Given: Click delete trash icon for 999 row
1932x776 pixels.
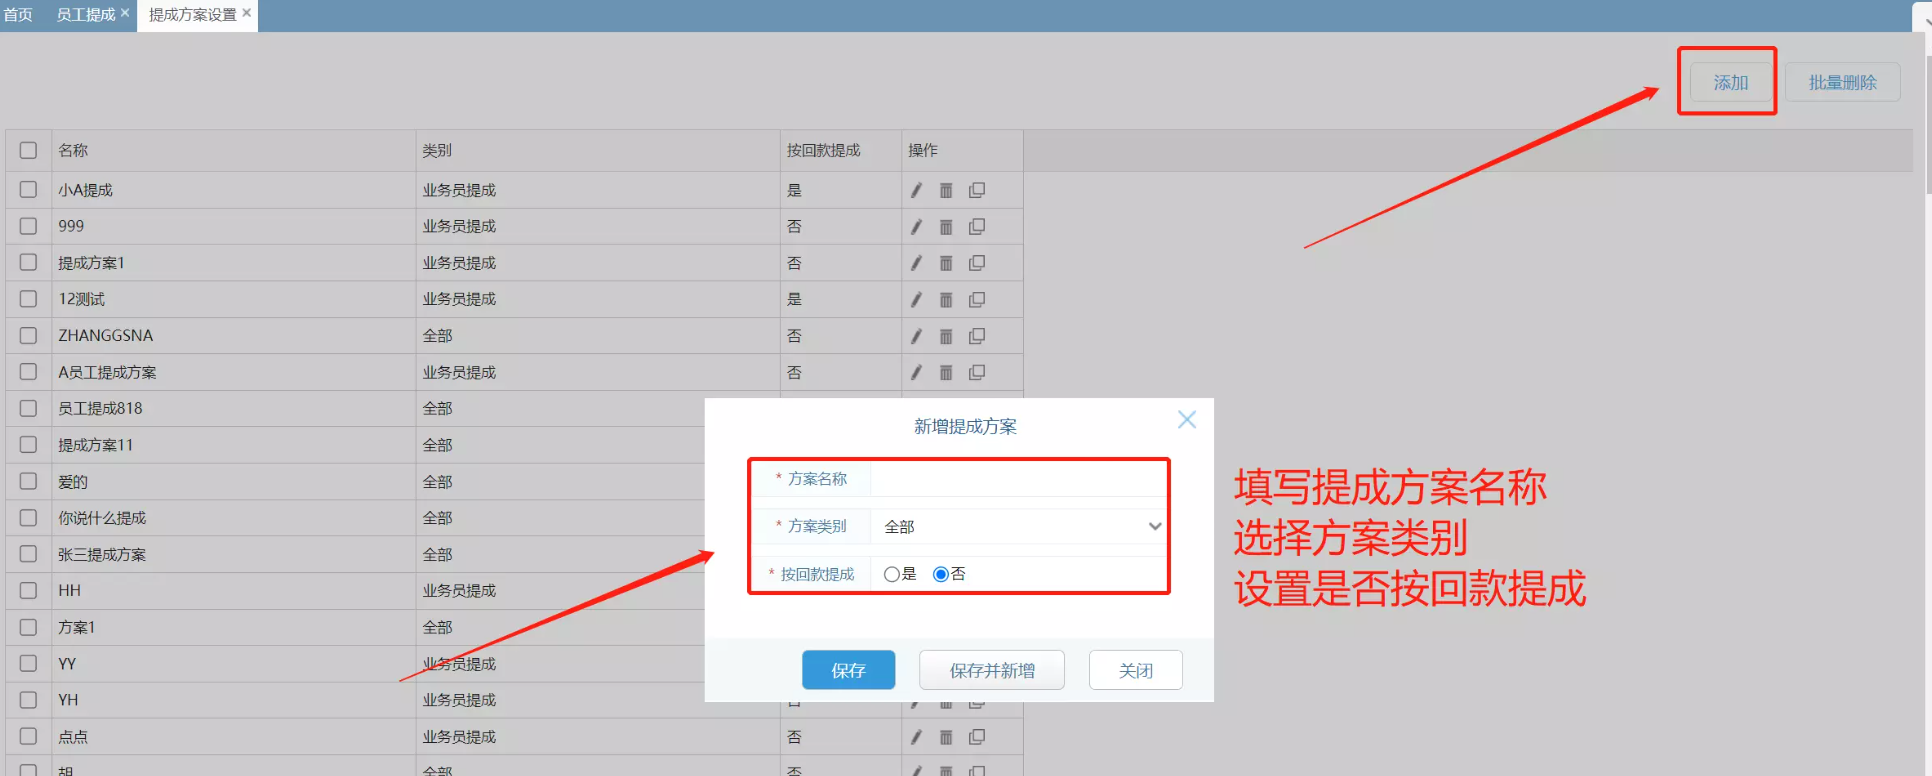Looking at the screenshot, I should click(946, 227).
